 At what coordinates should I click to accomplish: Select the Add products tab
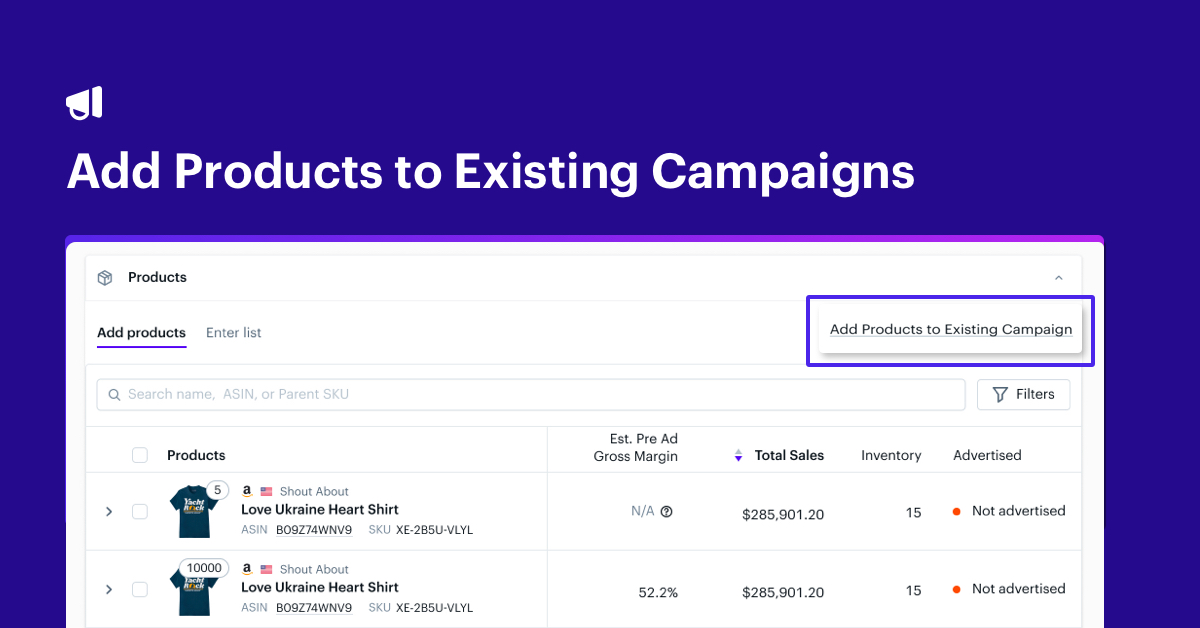tap(141, 332)
